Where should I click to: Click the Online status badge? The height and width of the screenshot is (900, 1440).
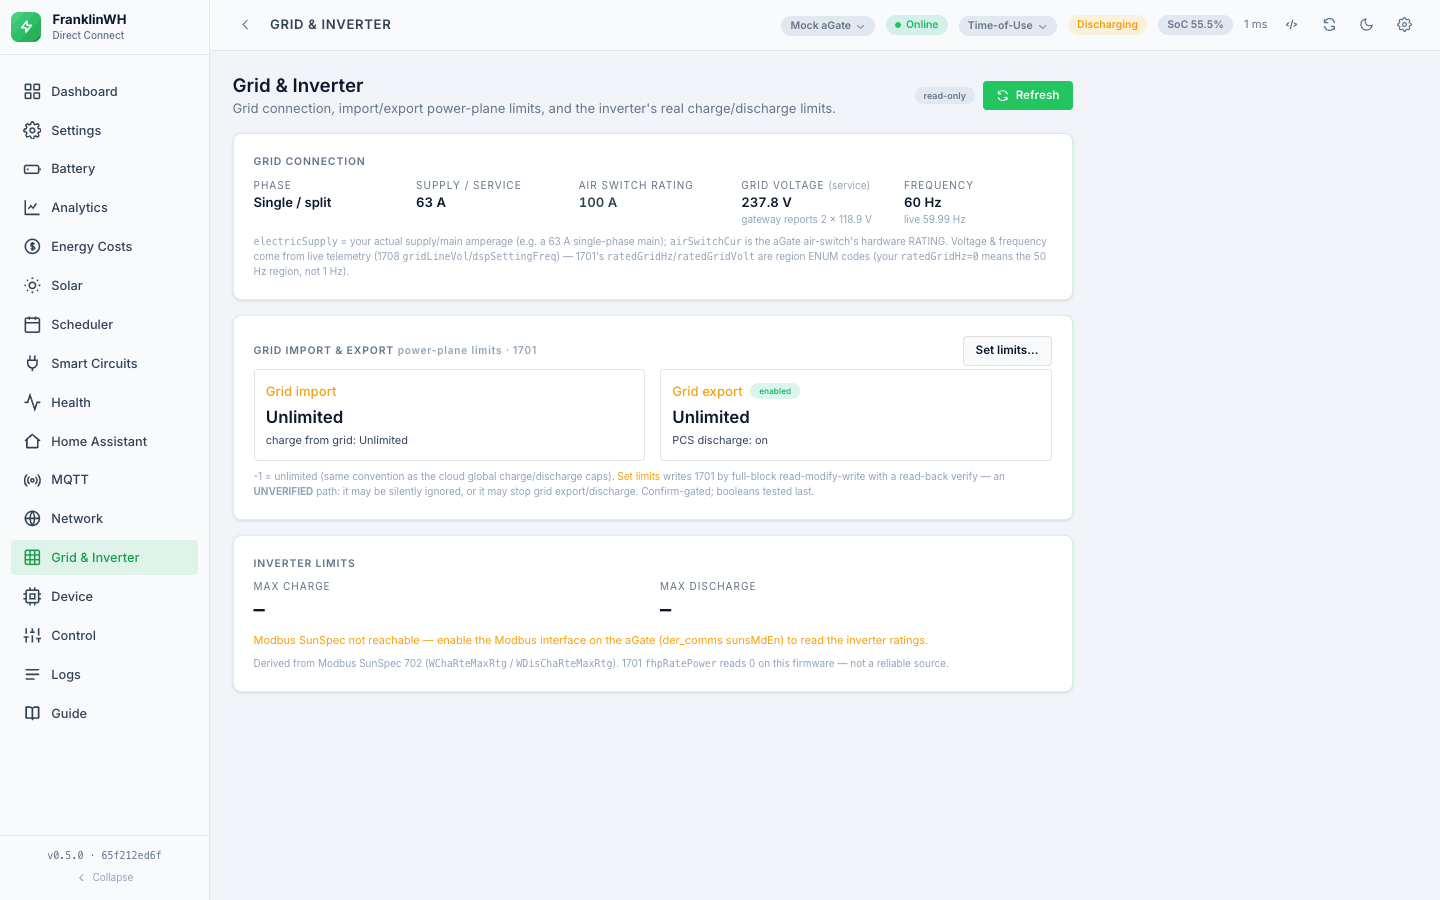[917, 25]
